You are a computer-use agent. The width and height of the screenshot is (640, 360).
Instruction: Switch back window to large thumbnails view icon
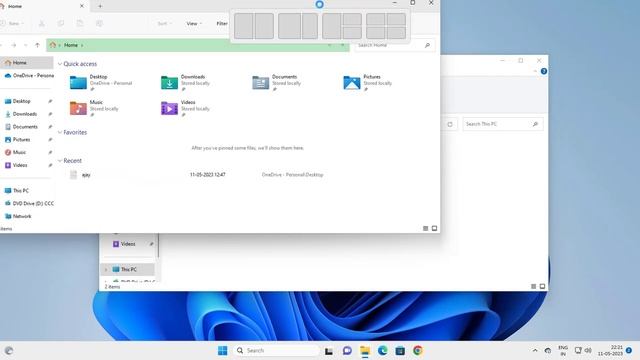[542, 287]
